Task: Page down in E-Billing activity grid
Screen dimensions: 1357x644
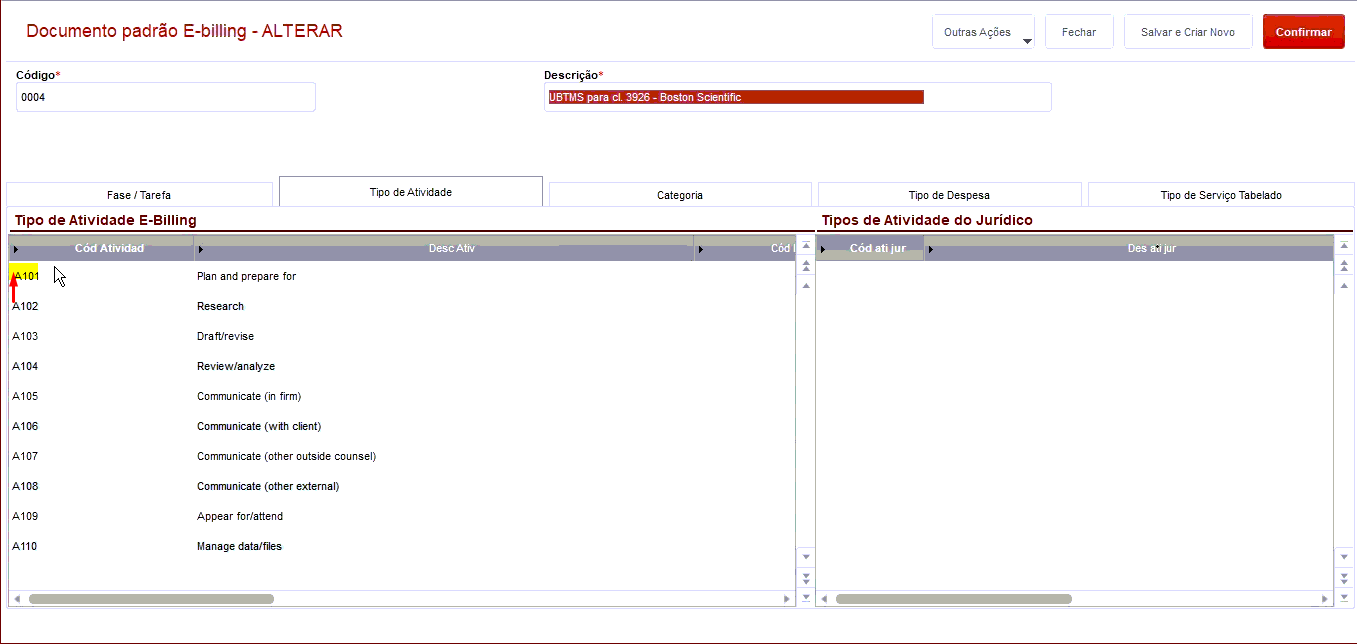Action: [806, 577]
